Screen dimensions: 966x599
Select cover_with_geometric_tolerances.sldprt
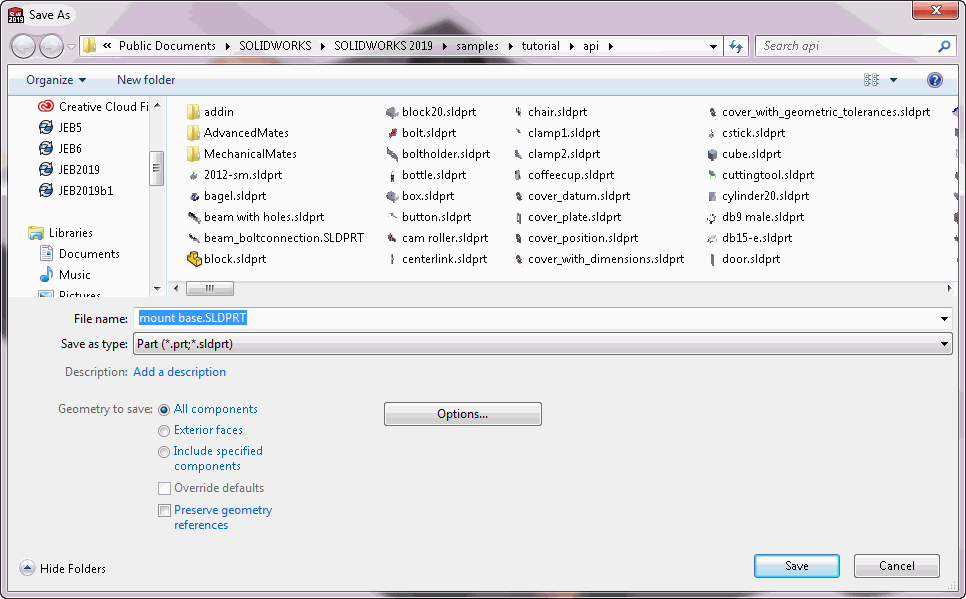coord(818,112)
